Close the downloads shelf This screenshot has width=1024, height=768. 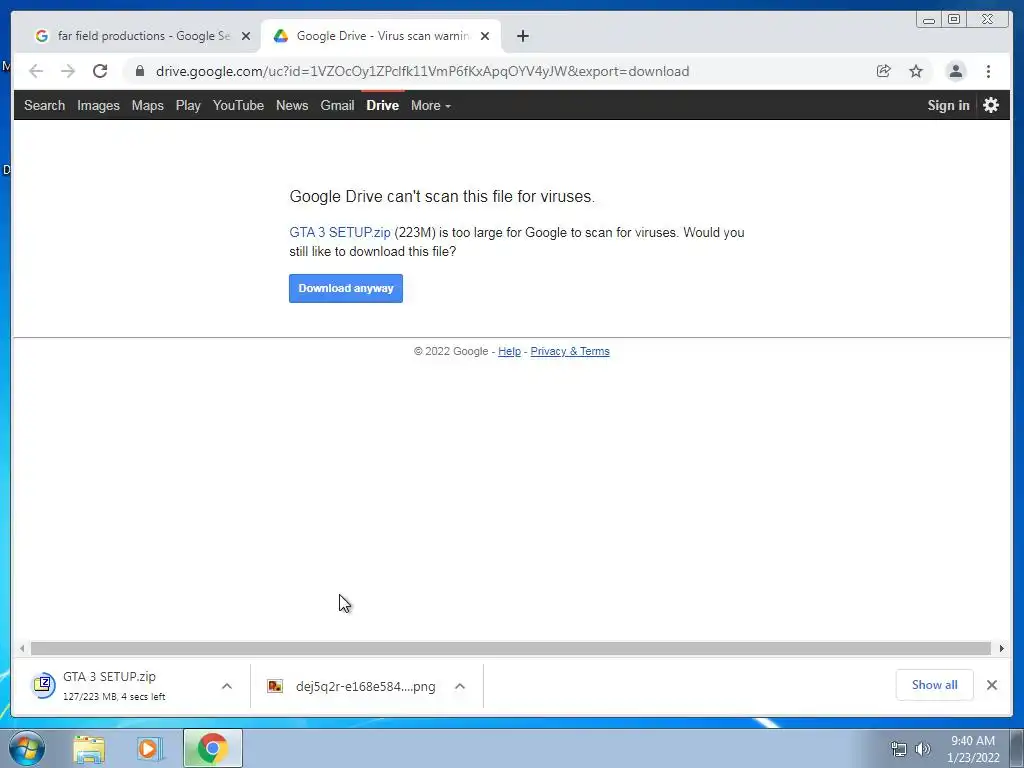tap(991, 685)
